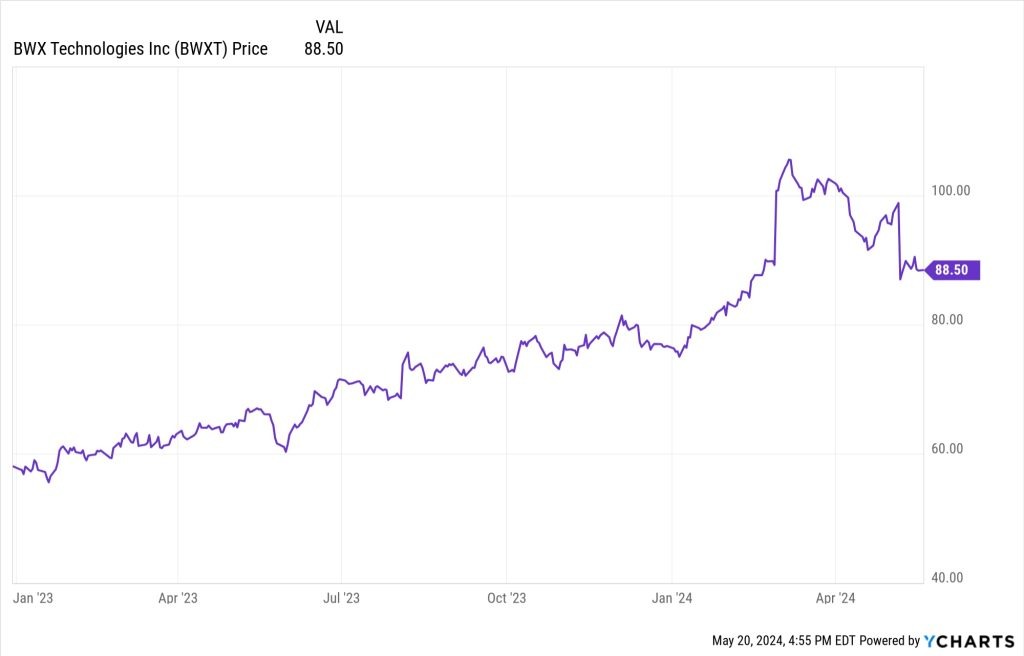Screen dimensions: 1024x656
Task: Click the Powered by text
Action: coord(890,640)
